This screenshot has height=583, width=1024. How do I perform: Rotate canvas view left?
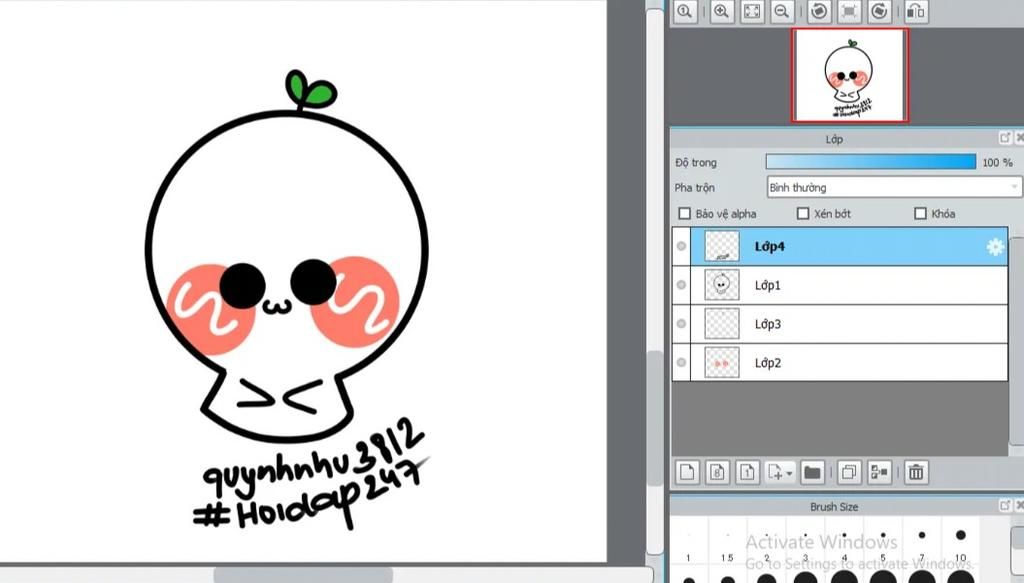[x=818, y=11]
